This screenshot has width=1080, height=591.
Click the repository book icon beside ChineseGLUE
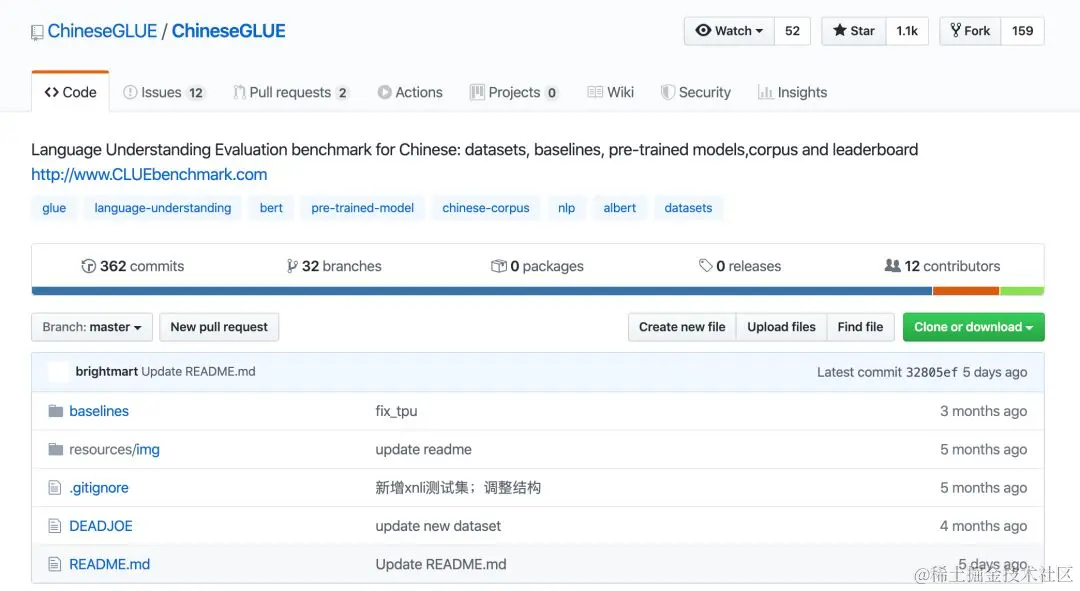tap(37, 32)
